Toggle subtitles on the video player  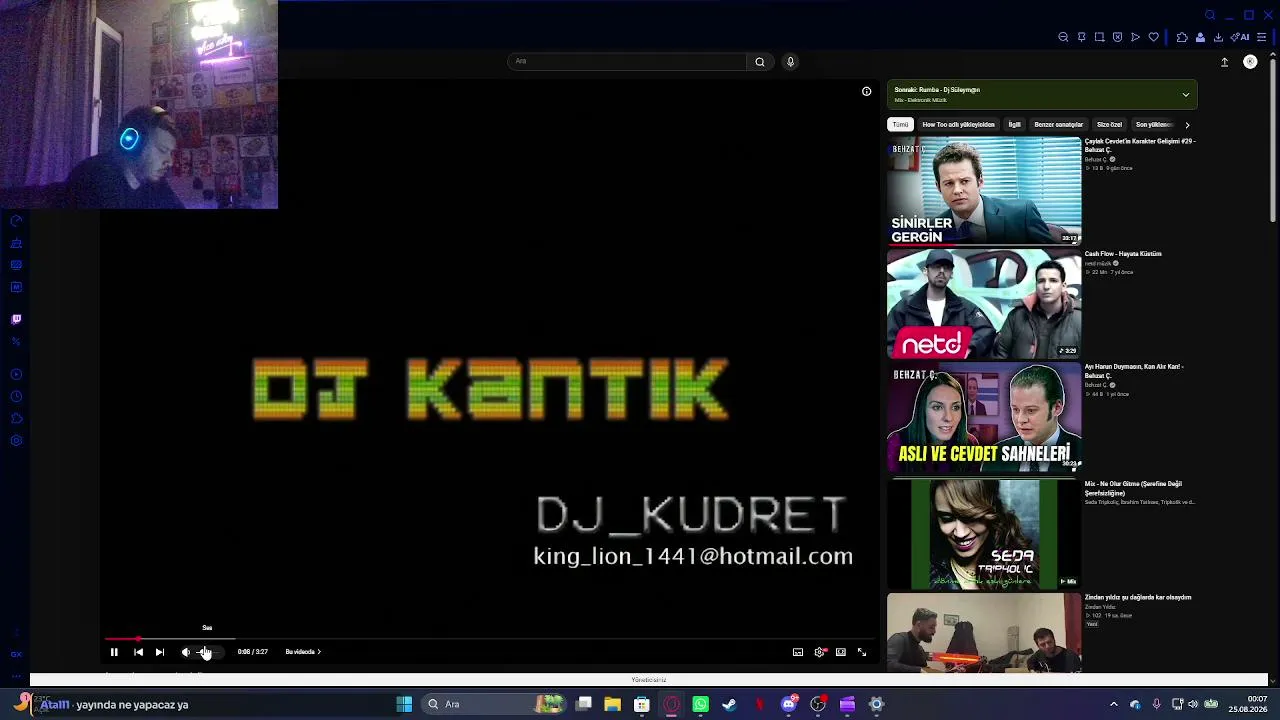tap(798, 652)
